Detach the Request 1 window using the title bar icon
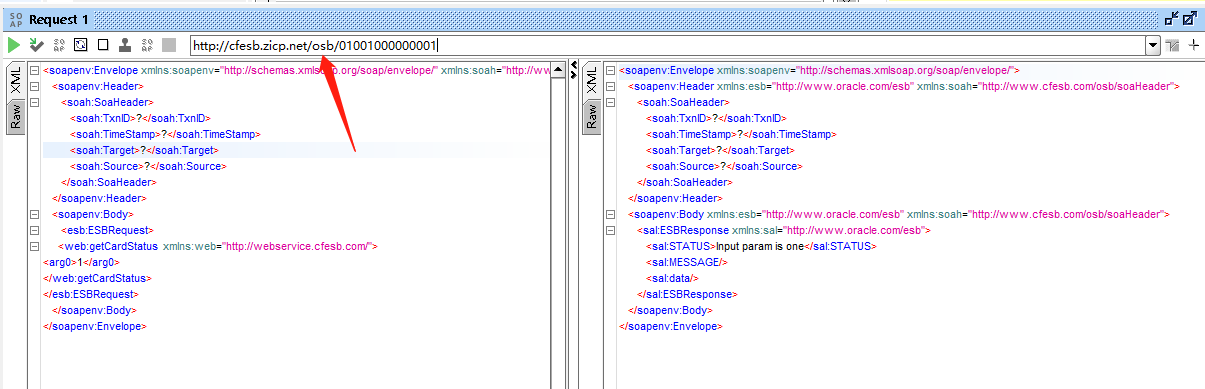 tap(1172, 18)
